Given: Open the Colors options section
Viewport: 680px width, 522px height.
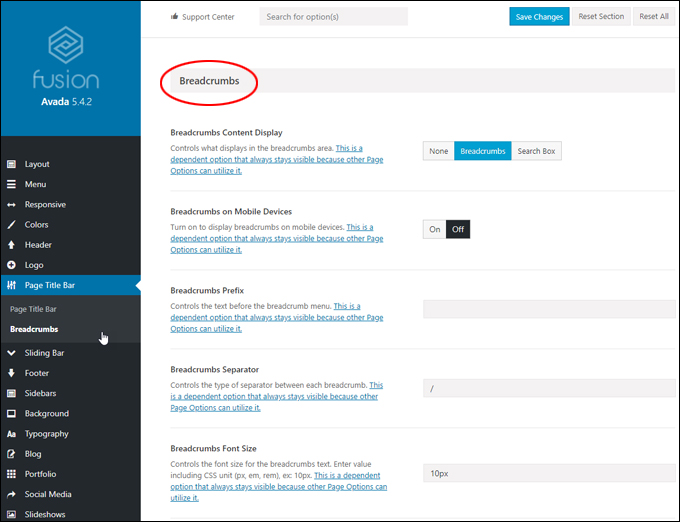Looking at the screenshot, I should click(x=70, y=225).
